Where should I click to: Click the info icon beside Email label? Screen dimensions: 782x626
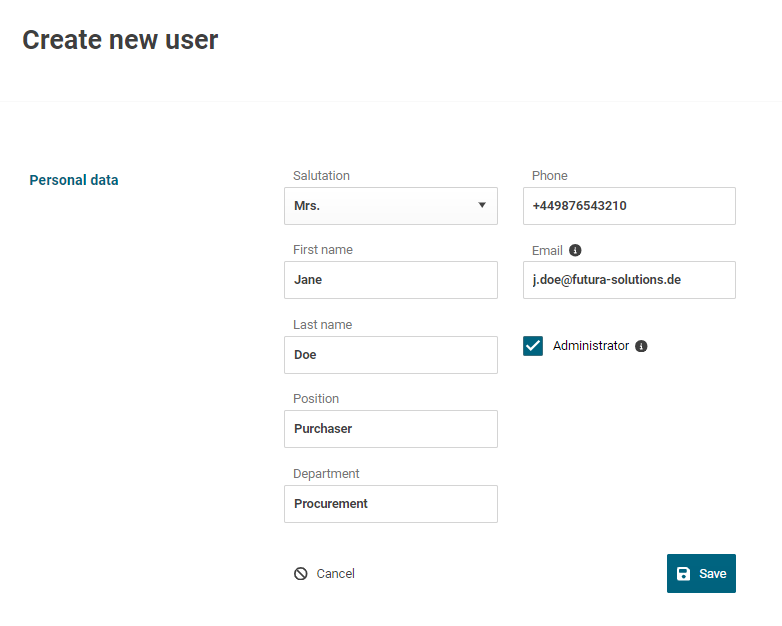(x=575, y=251)
